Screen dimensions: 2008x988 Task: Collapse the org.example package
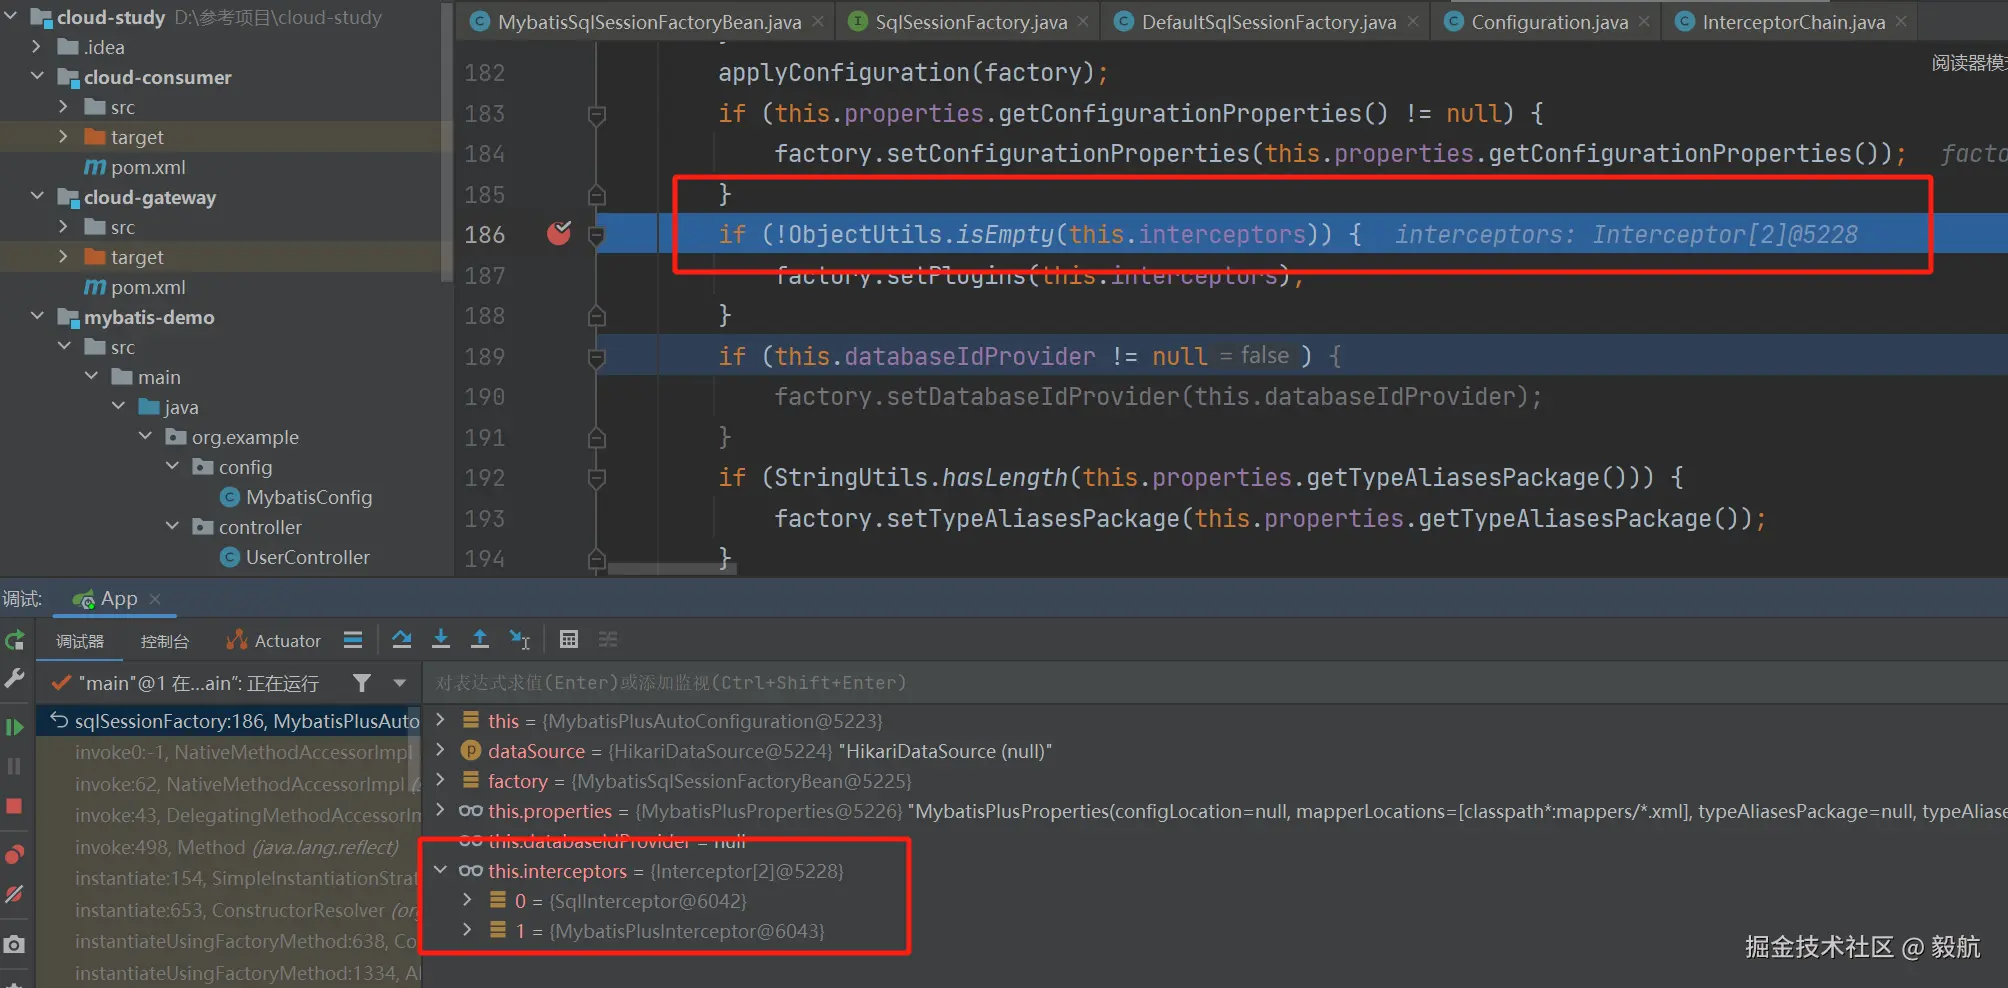tap(145, 437)
